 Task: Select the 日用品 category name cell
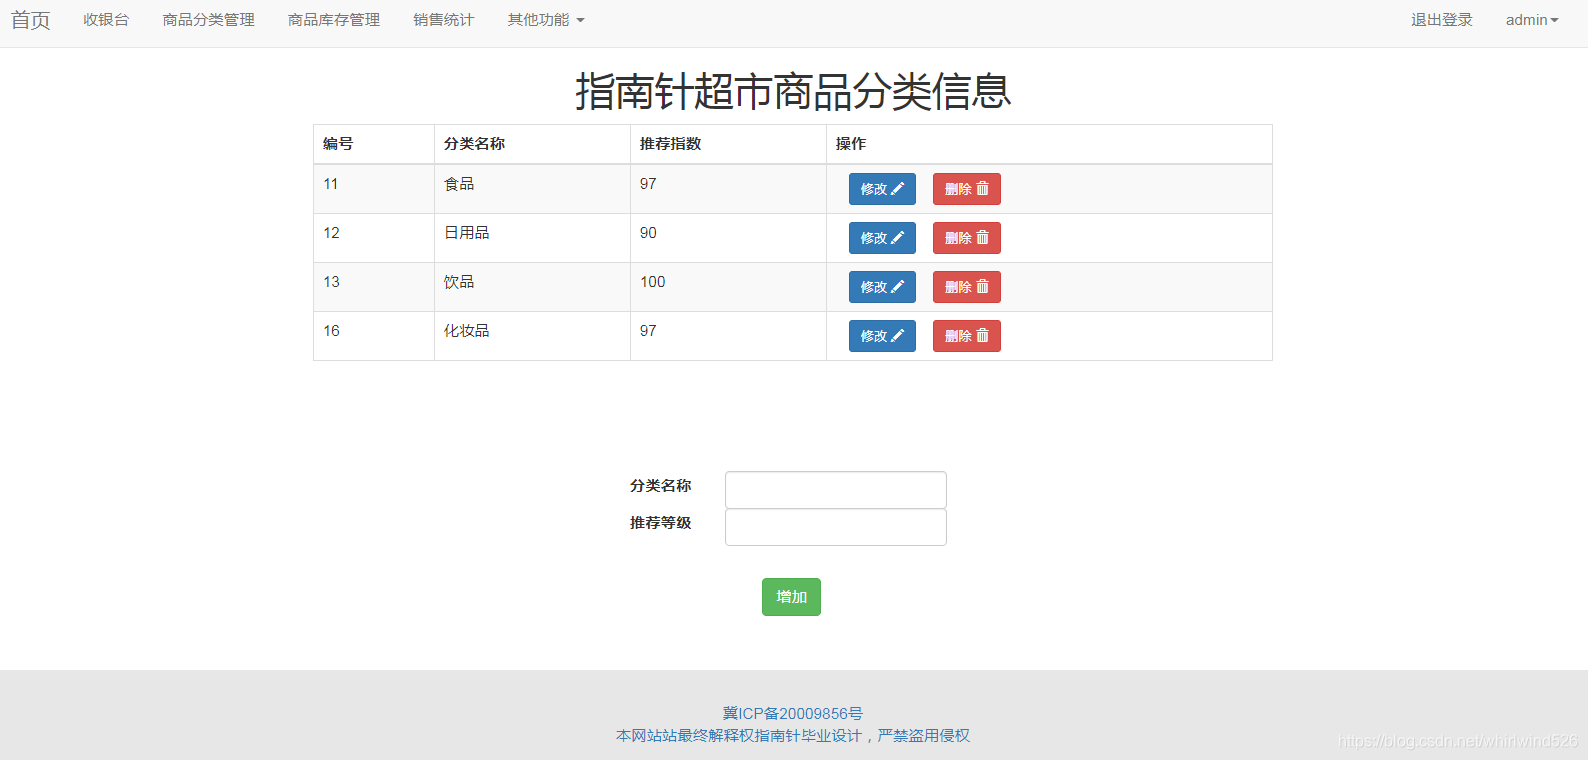(532, 238)
